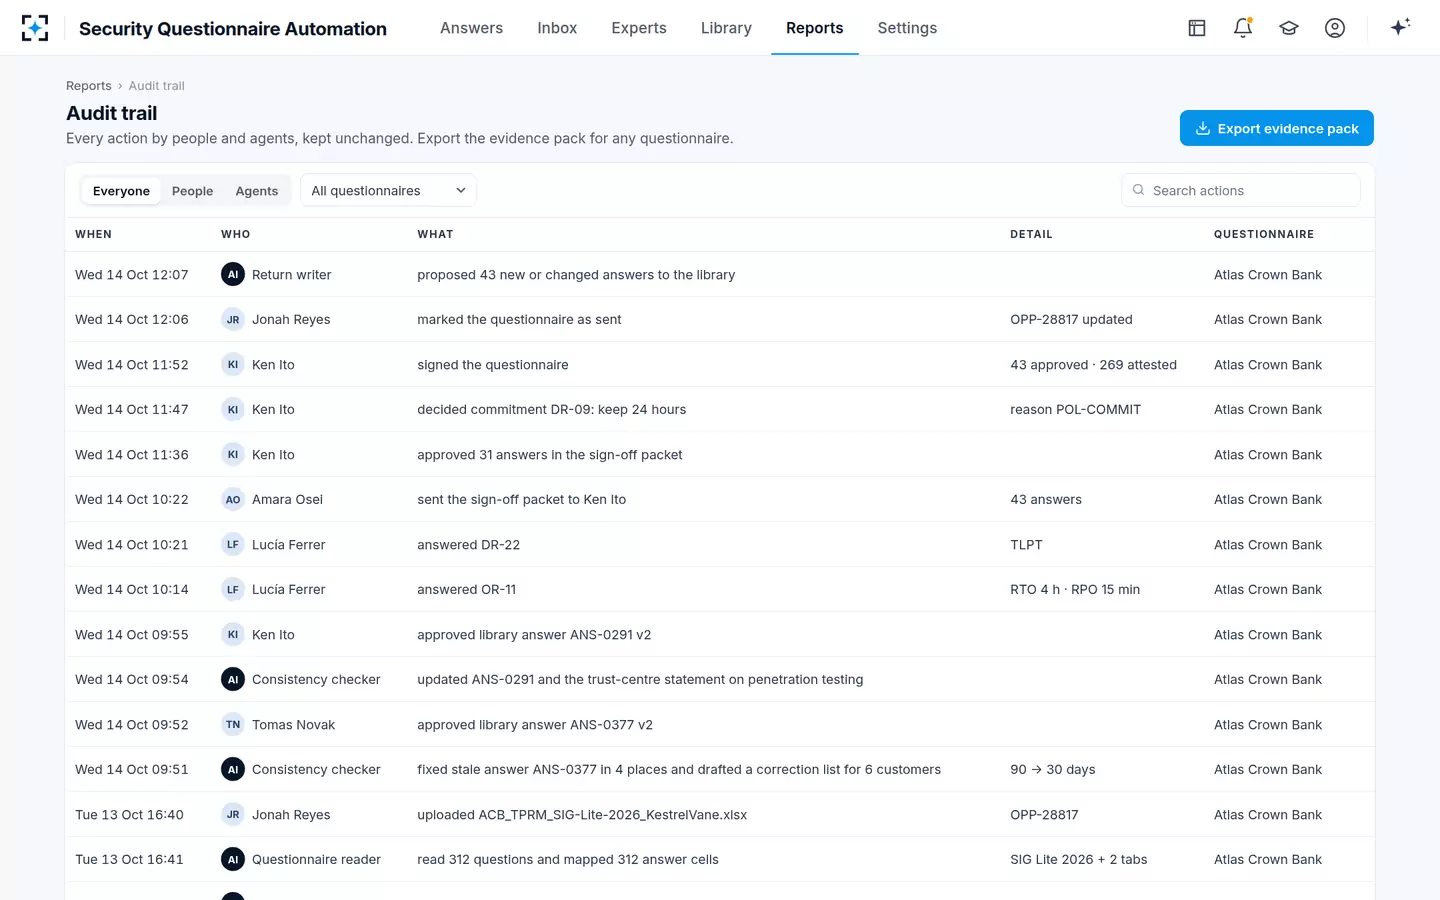
Task: Click the graduation cap learning icon
Action: tap(1289, 28)
